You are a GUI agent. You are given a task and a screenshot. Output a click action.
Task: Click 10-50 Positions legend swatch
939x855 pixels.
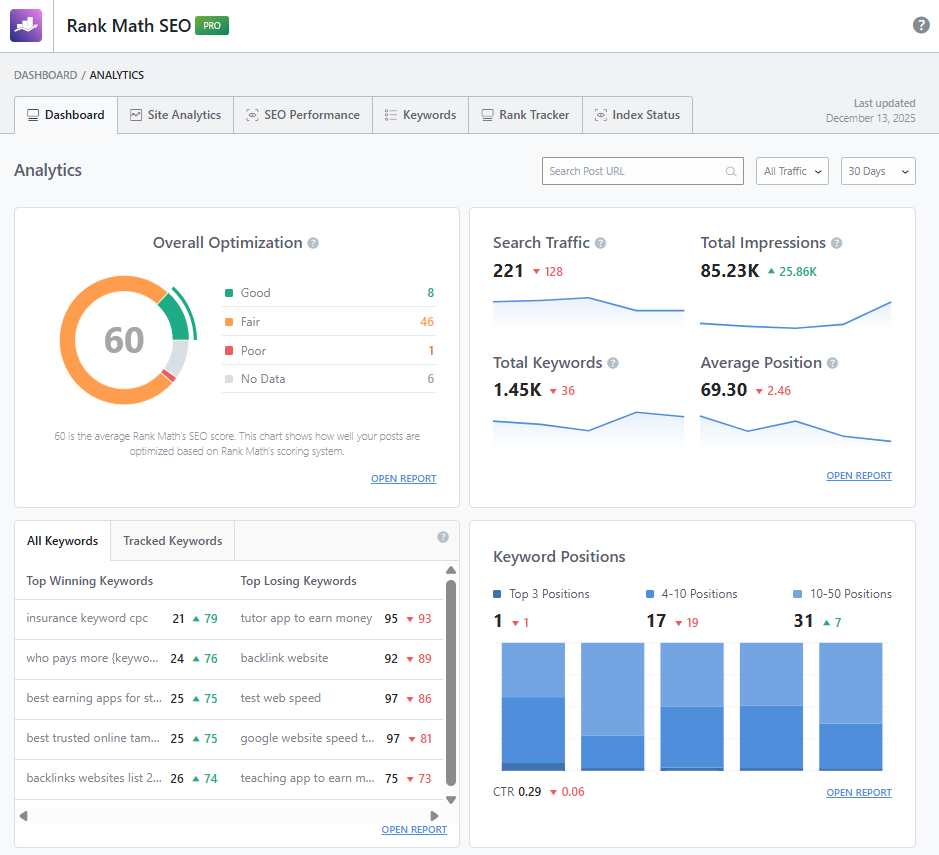(x=797, y=594)
